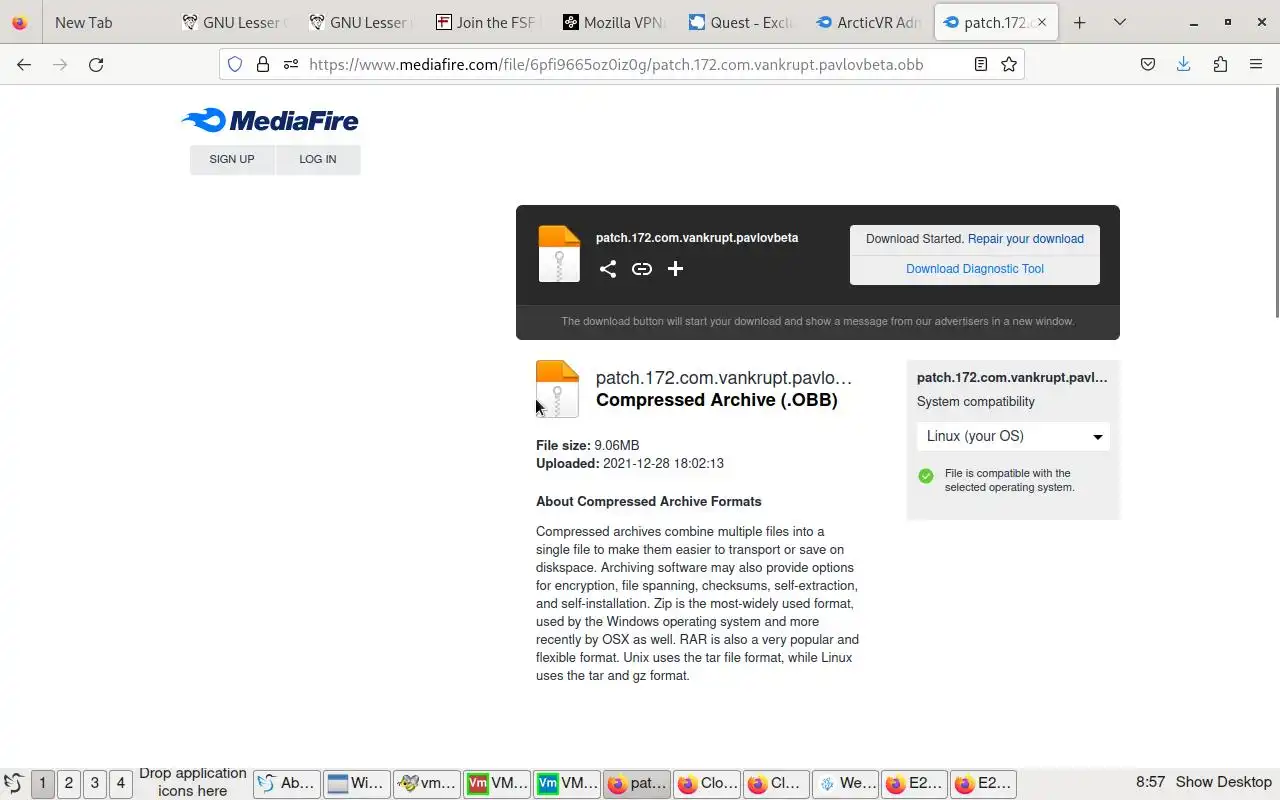Click the Firefox logo icon in tab bar

coord(20,22)
